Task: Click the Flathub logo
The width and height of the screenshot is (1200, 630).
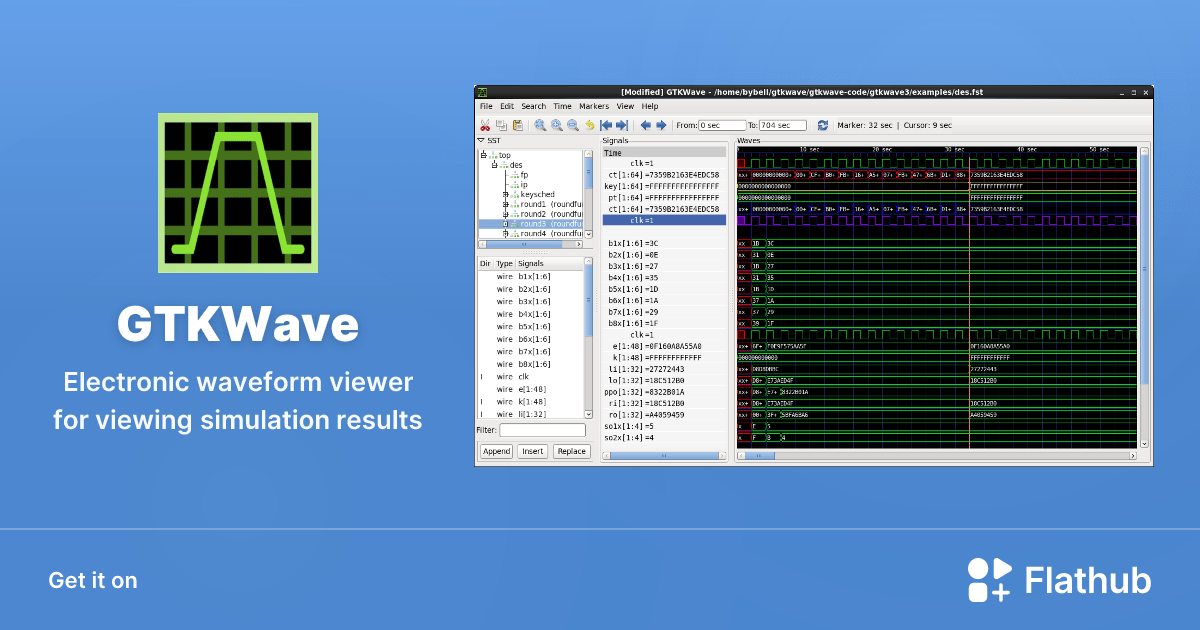Action: pos(1059,581)
